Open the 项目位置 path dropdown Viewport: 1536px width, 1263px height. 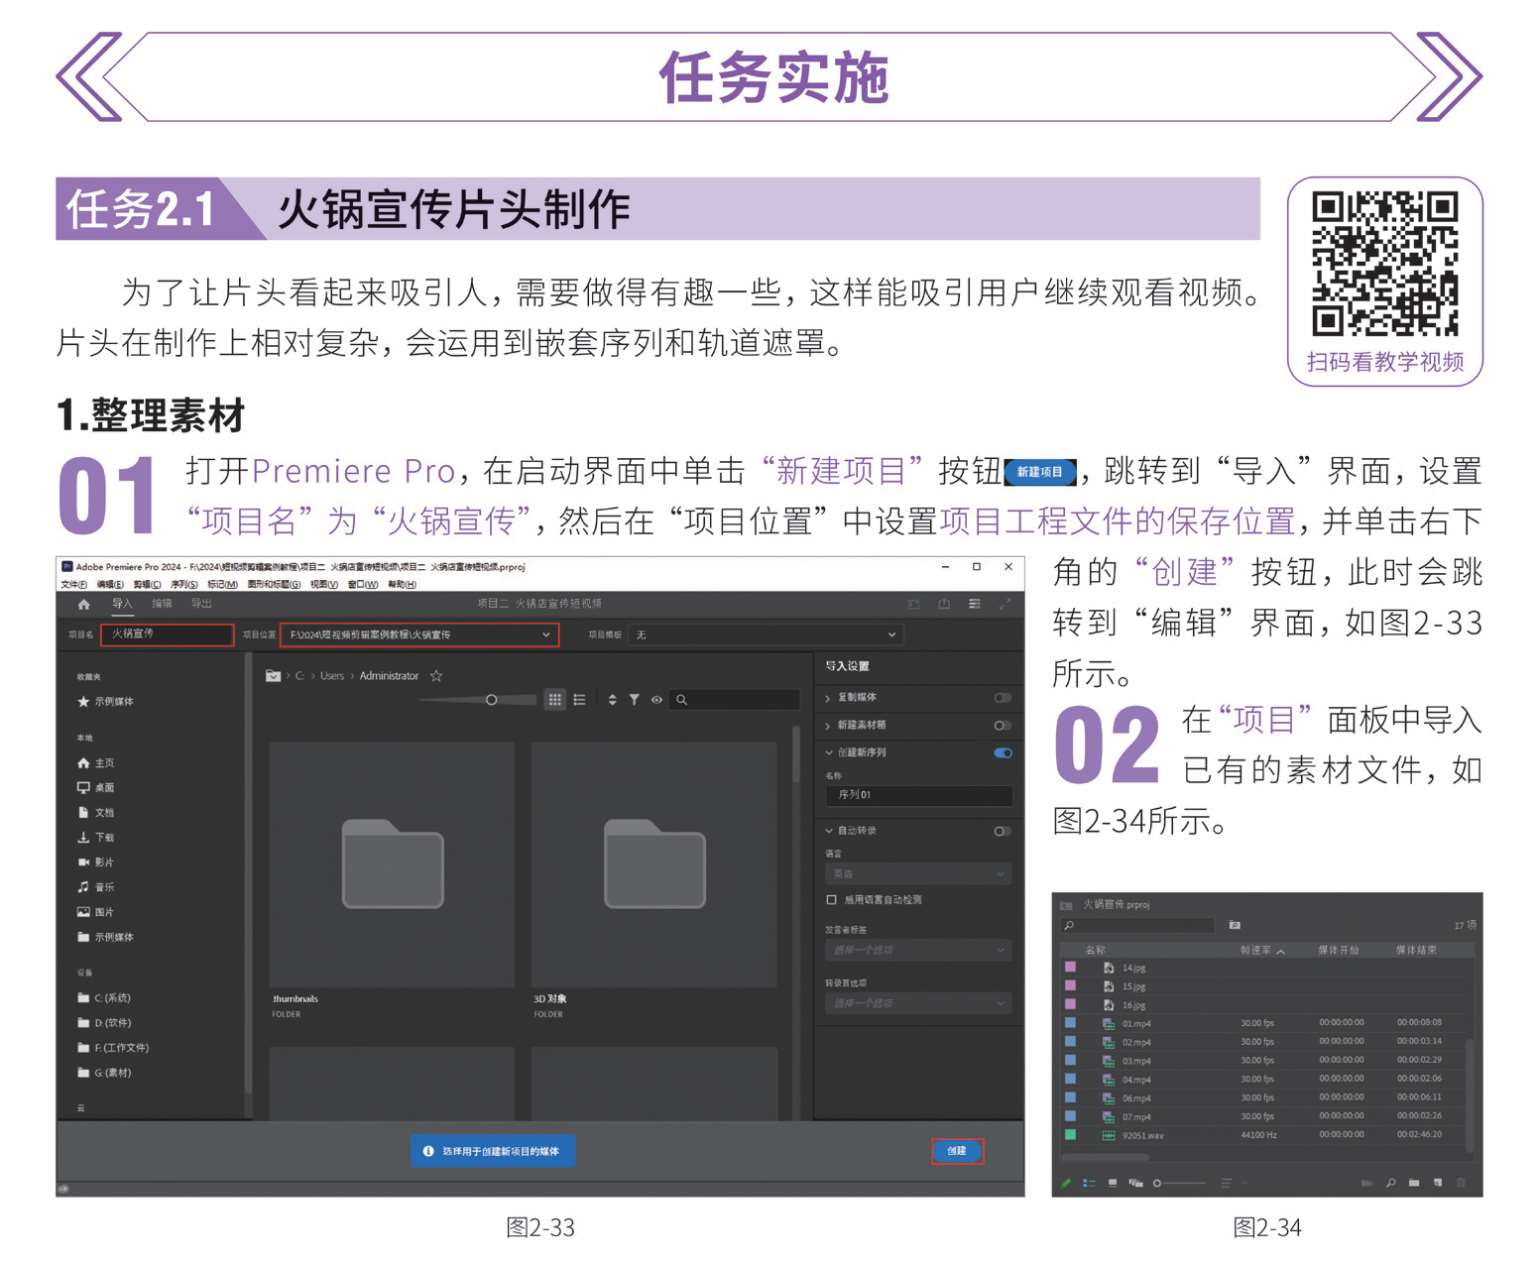(x=546, y=635)
